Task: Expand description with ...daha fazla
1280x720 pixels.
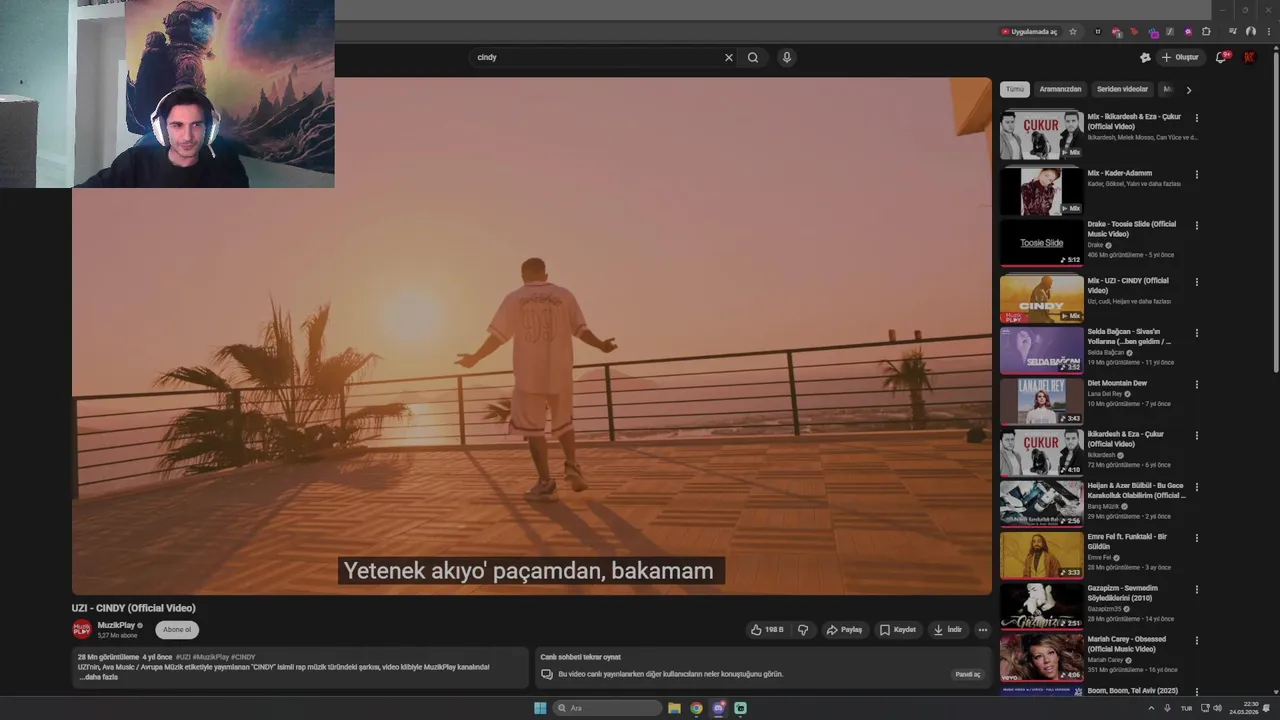Action: 99,677
